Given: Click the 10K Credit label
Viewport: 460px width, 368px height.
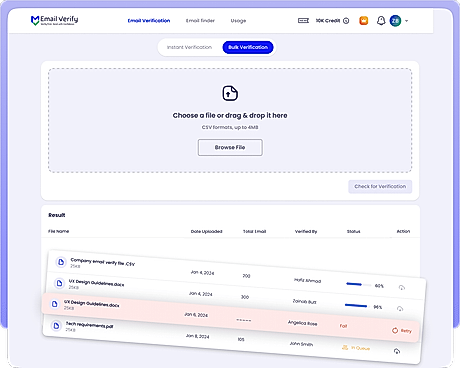Looking at the screenshot, I should pyautogui.click(x=328, y=21).
